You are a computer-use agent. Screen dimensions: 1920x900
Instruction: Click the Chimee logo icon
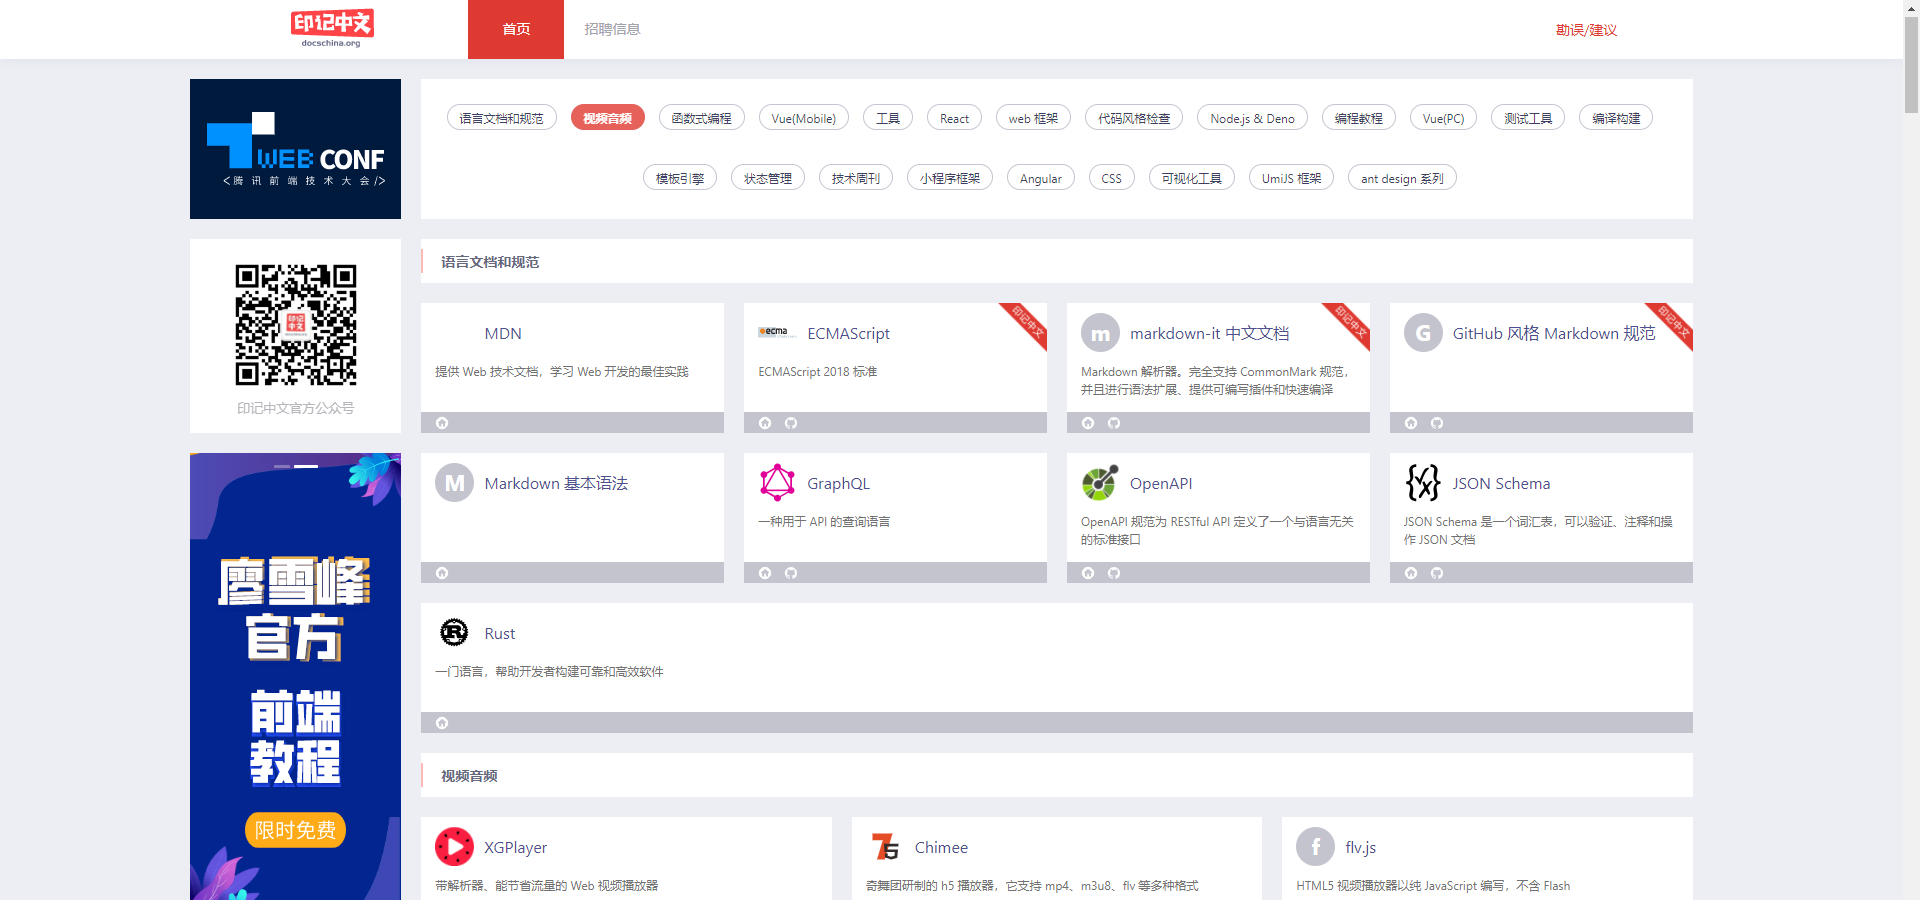[885, 847]
